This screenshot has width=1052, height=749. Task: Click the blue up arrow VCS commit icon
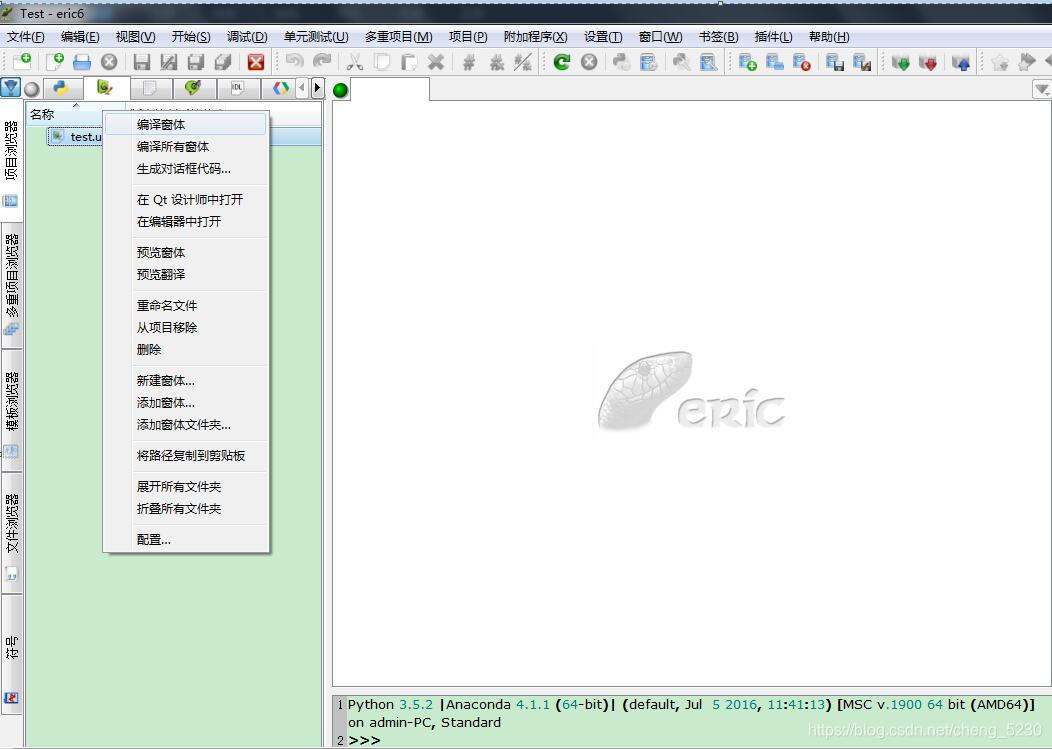point(961,63)
